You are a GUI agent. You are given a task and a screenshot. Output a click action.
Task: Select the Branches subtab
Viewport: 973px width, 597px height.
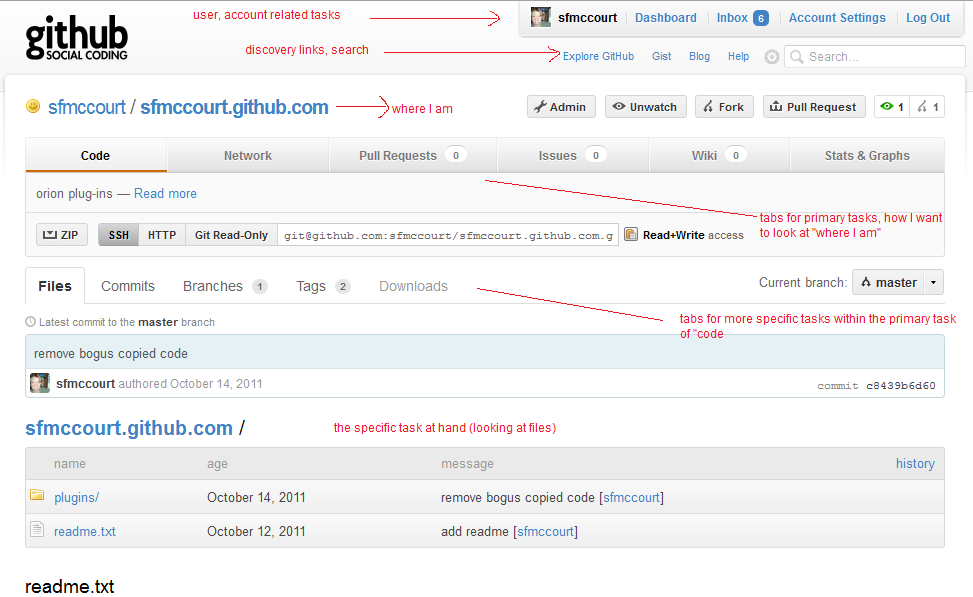click(225, 286)
